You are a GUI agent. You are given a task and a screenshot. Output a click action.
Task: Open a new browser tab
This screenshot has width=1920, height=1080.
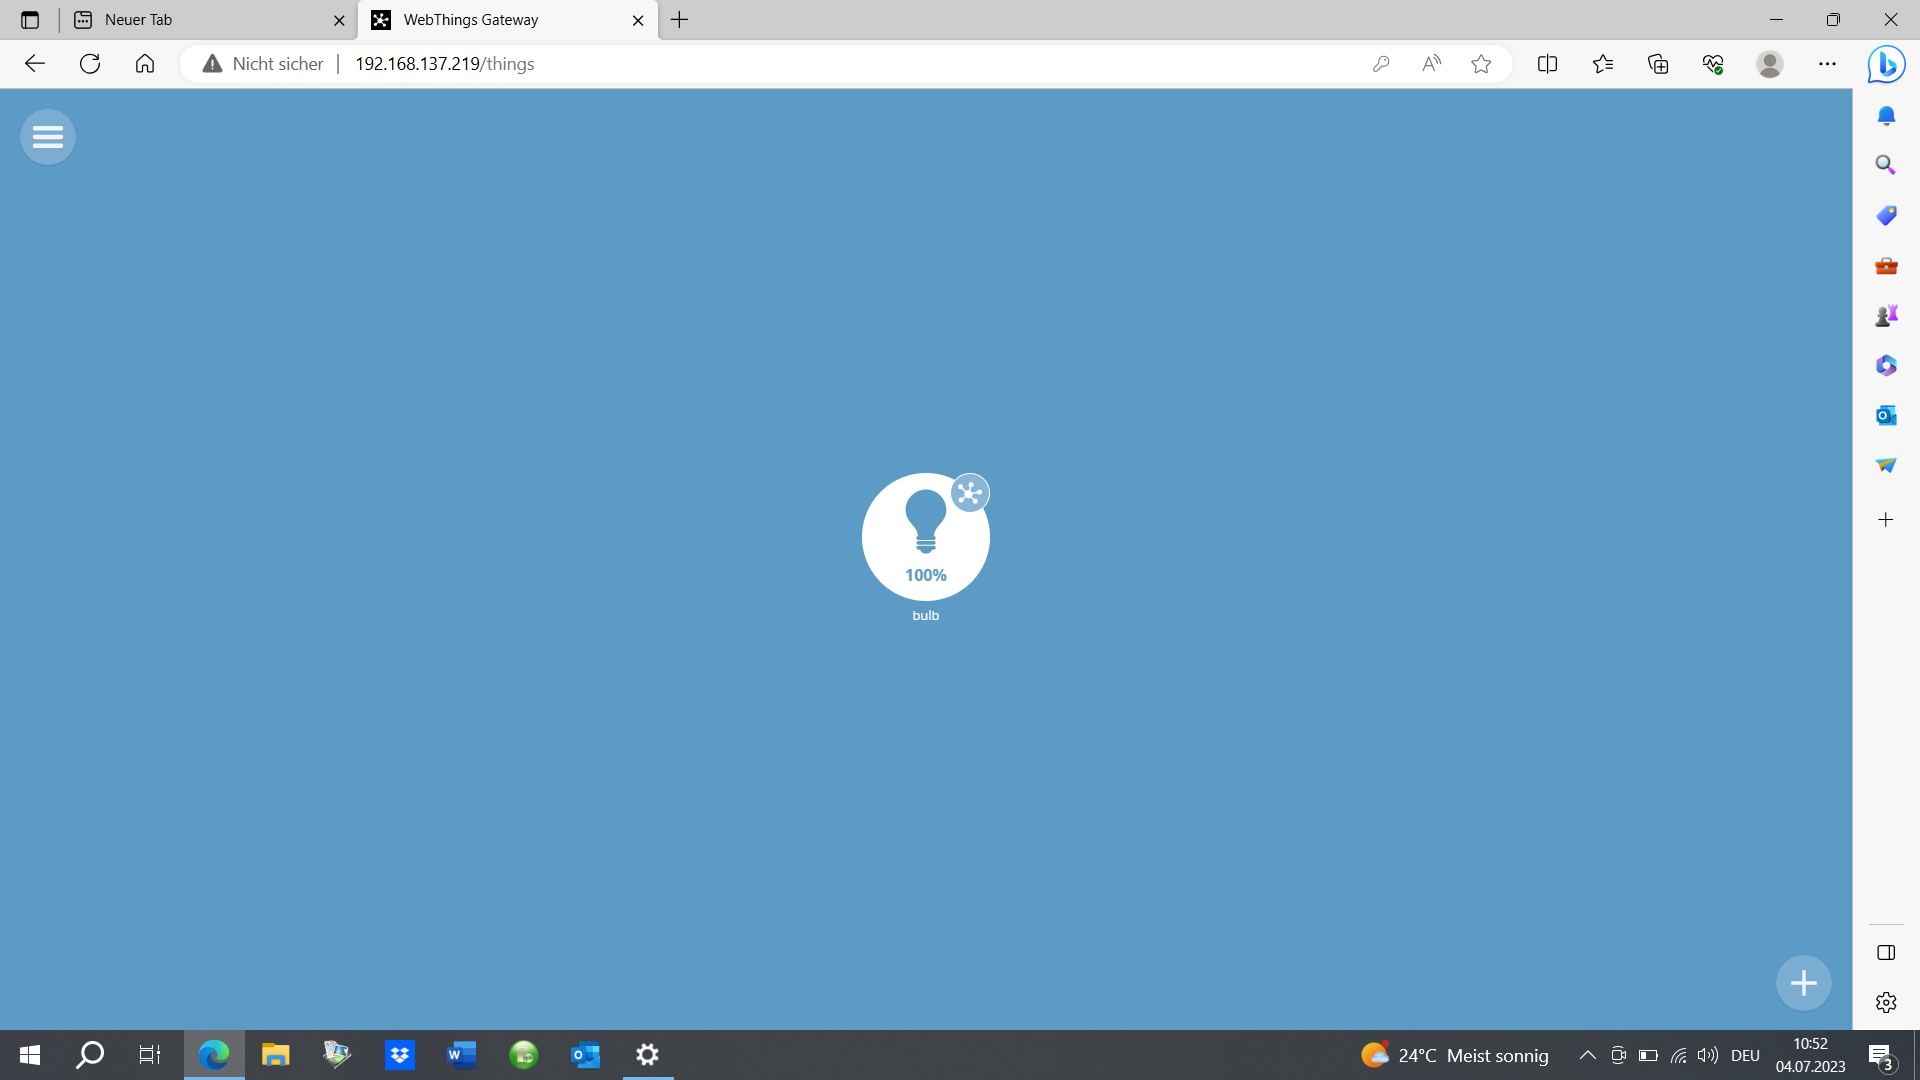click(x=680, y=20)
